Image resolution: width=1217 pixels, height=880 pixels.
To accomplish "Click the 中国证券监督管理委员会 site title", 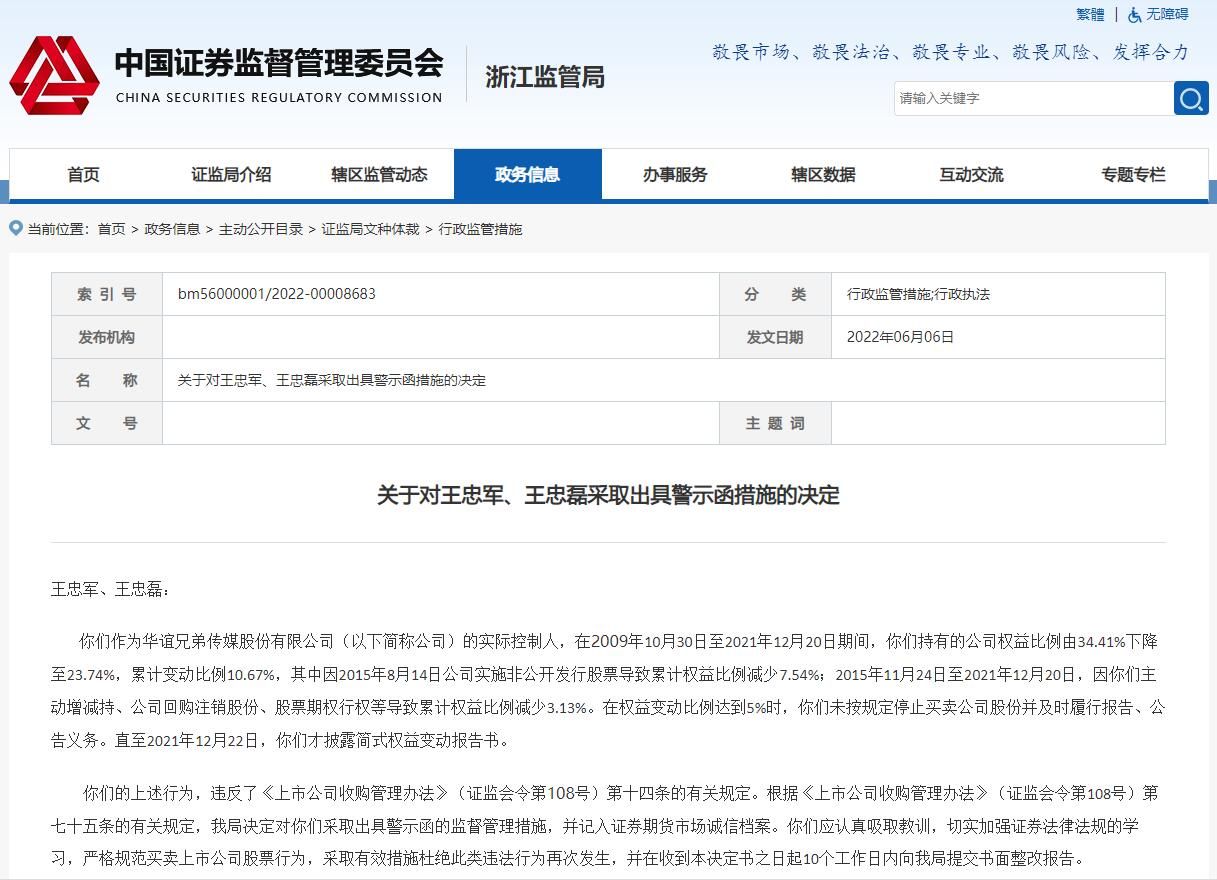I will click(x=278, y=63).
